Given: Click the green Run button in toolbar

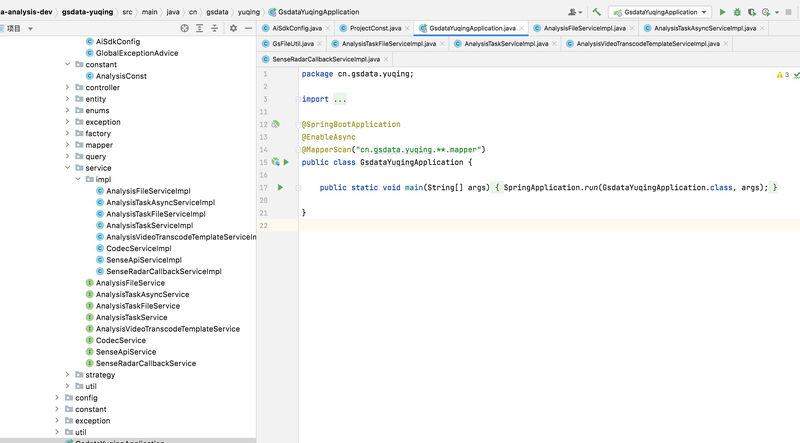Looking at the screenshot, I should (722, 12).
